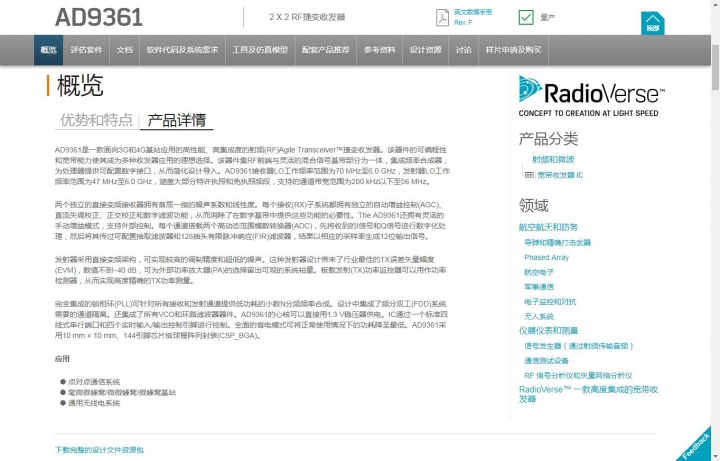Click the 点对点通信系统 bullet item
This screenshot has height=461, width=720.
click(x=94, y=382)
